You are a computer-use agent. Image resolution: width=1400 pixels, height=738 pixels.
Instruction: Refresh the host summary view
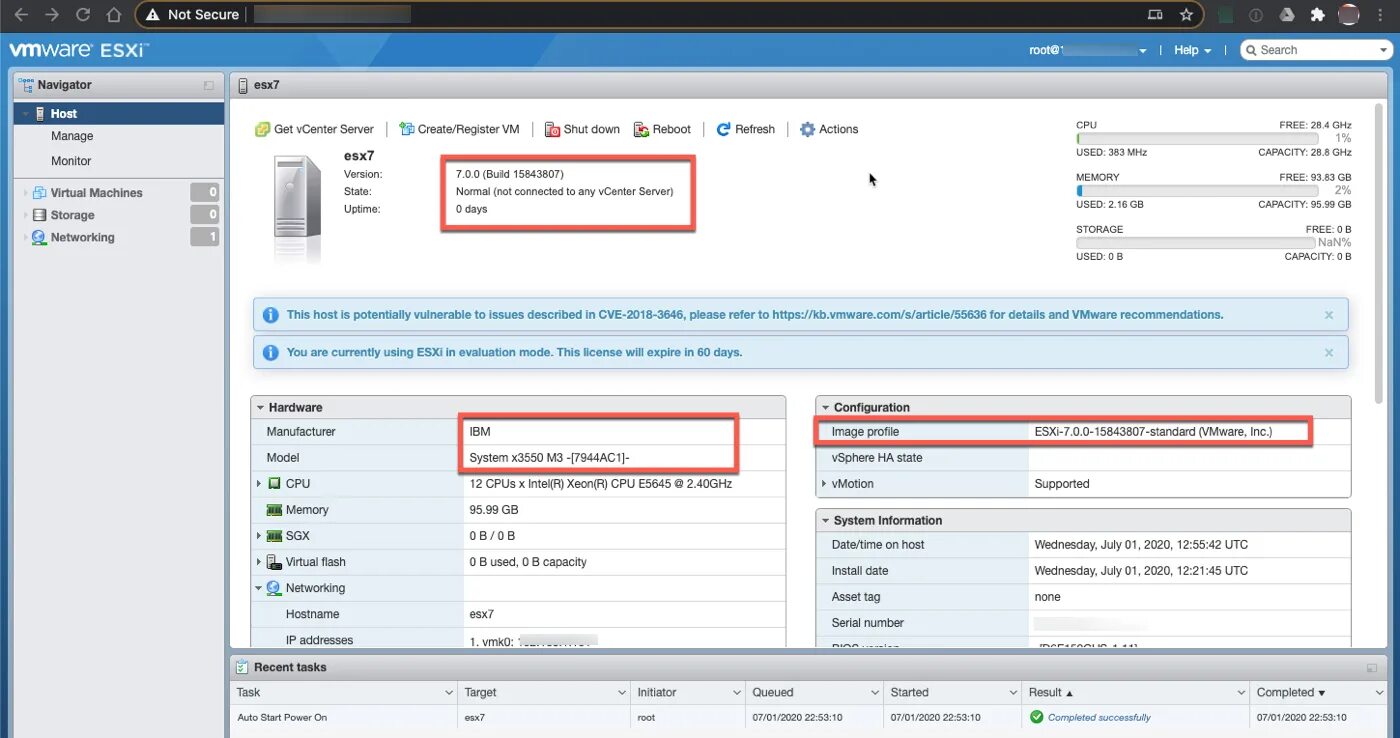pos(745,129)
